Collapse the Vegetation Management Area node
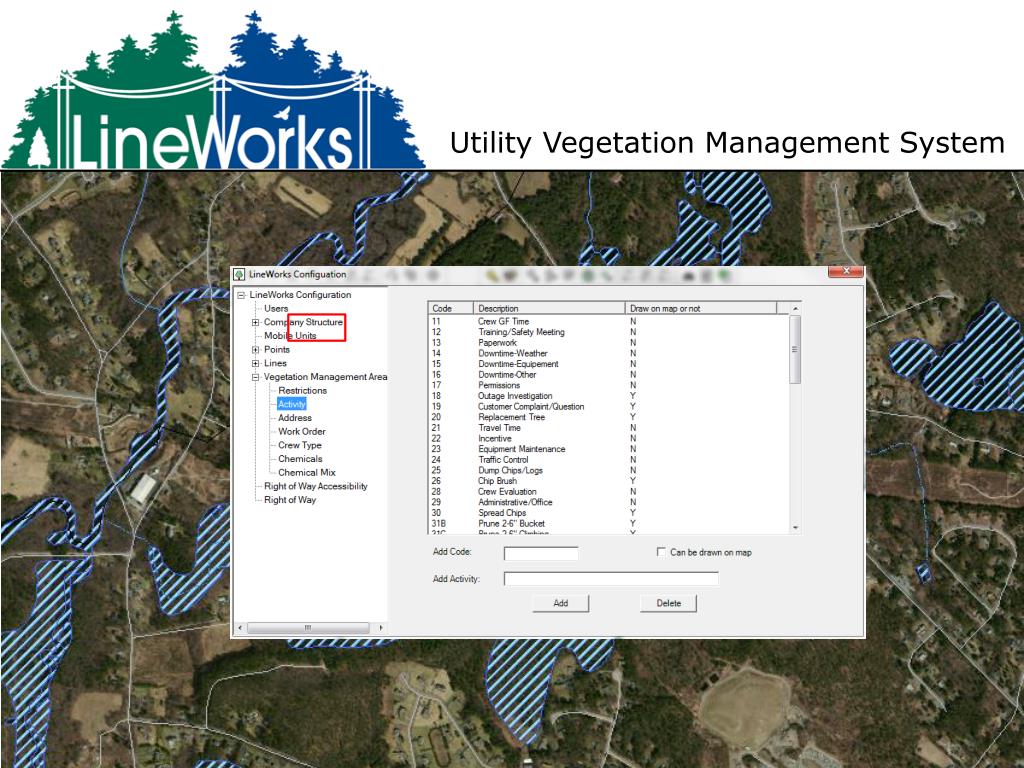 (255, 377)
